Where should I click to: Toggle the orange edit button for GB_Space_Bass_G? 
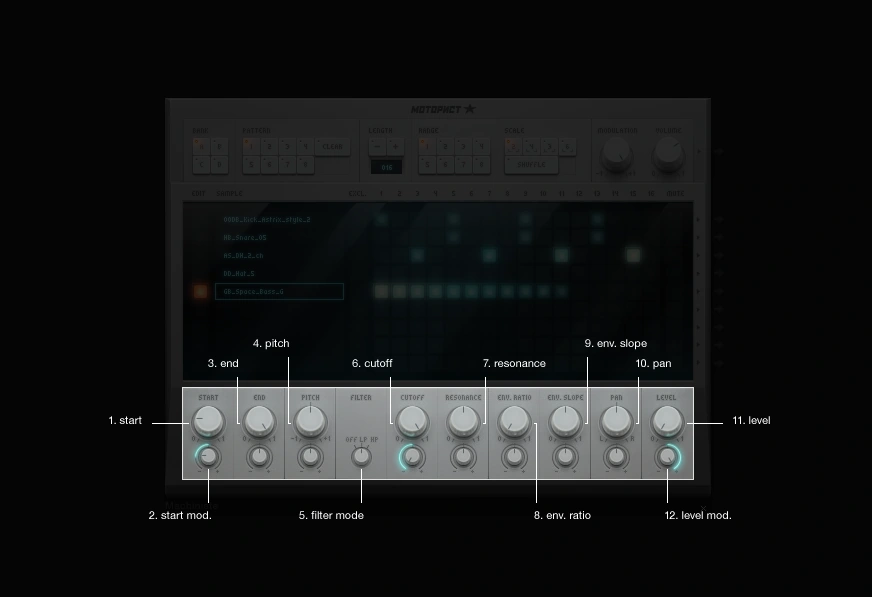(x=200, y=291)
